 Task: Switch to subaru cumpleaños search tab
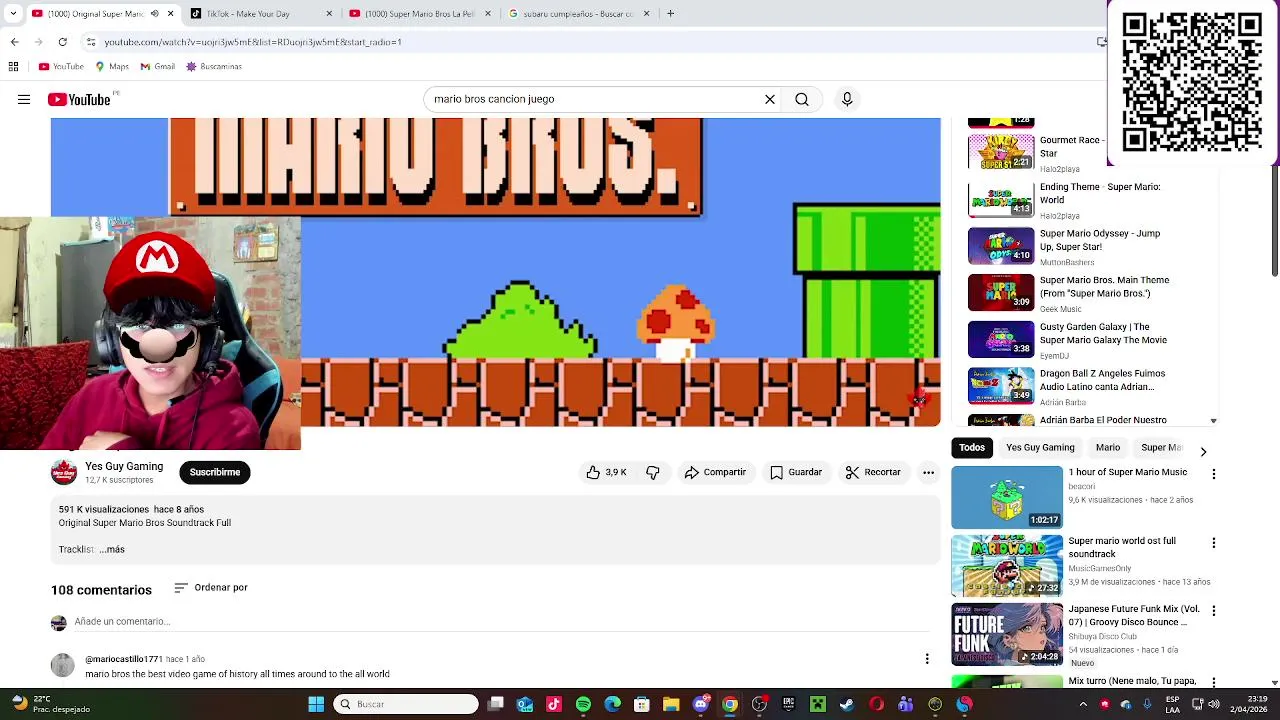(578, 14)
